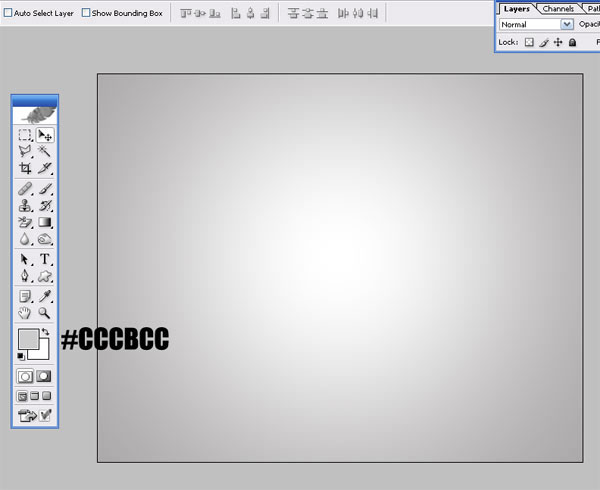Open the Layers tab
The height and width of the screenshot is (490, 600).
(x=516, y=8)
